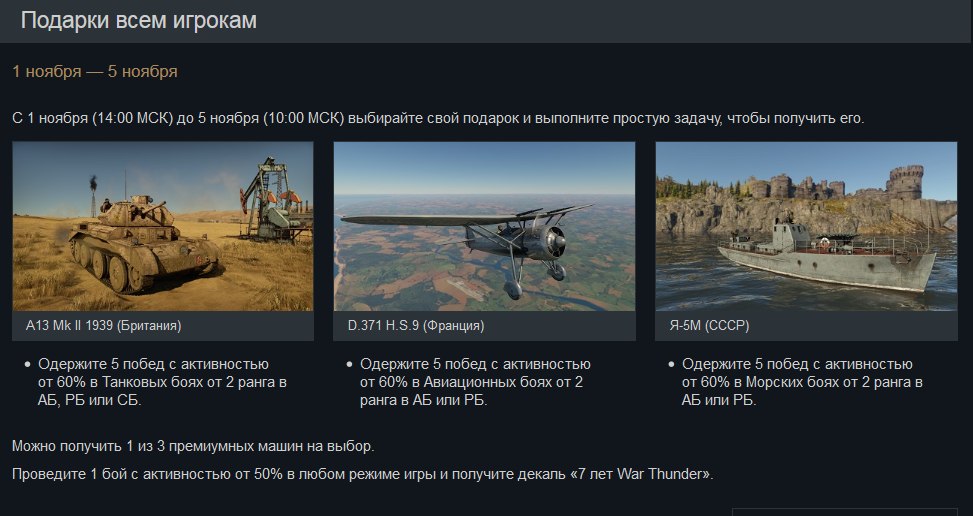Viewport: 973px width, 516px height.
Task: Open the A13 Mk II tank image
Action: (x=163, y=226)
